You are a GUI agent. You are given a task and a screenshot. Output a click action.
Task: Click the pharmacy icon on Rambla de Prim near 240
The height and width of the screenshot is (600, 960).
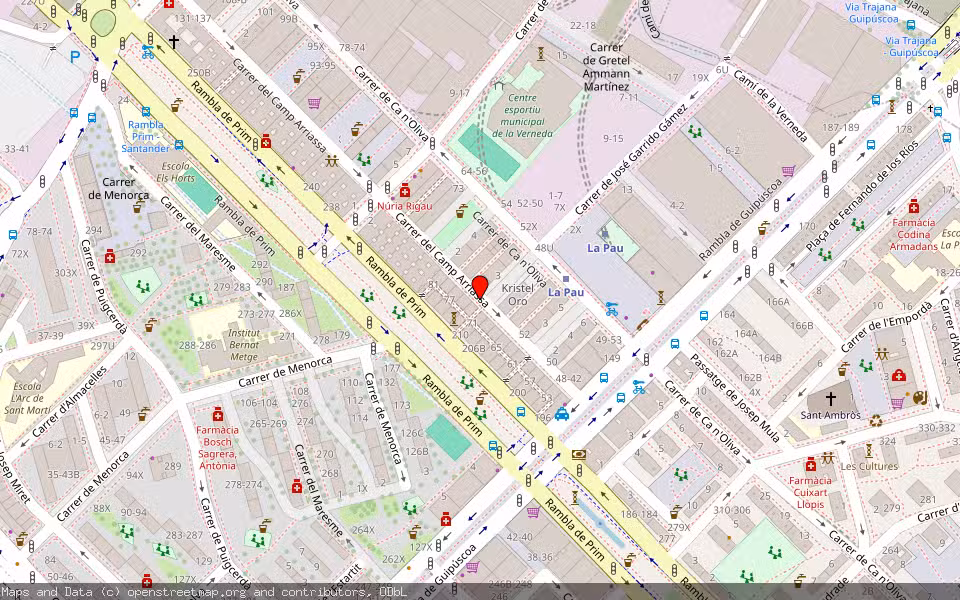pyautogui.click(x=266, y=142)
